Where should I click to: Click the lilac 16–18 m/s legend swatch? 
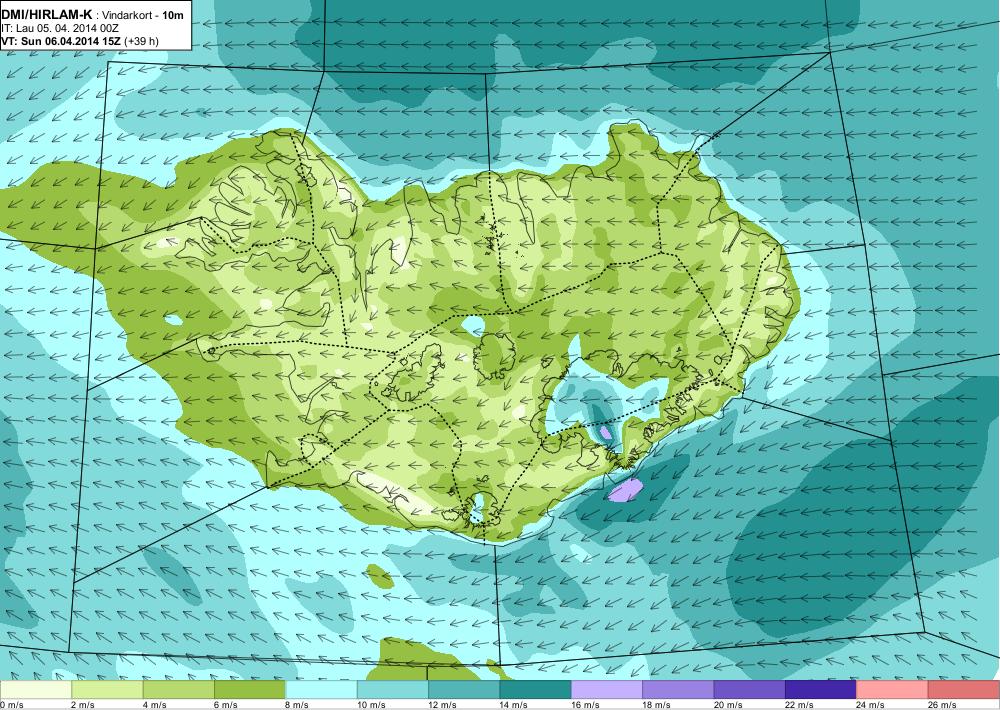[607, 690]
